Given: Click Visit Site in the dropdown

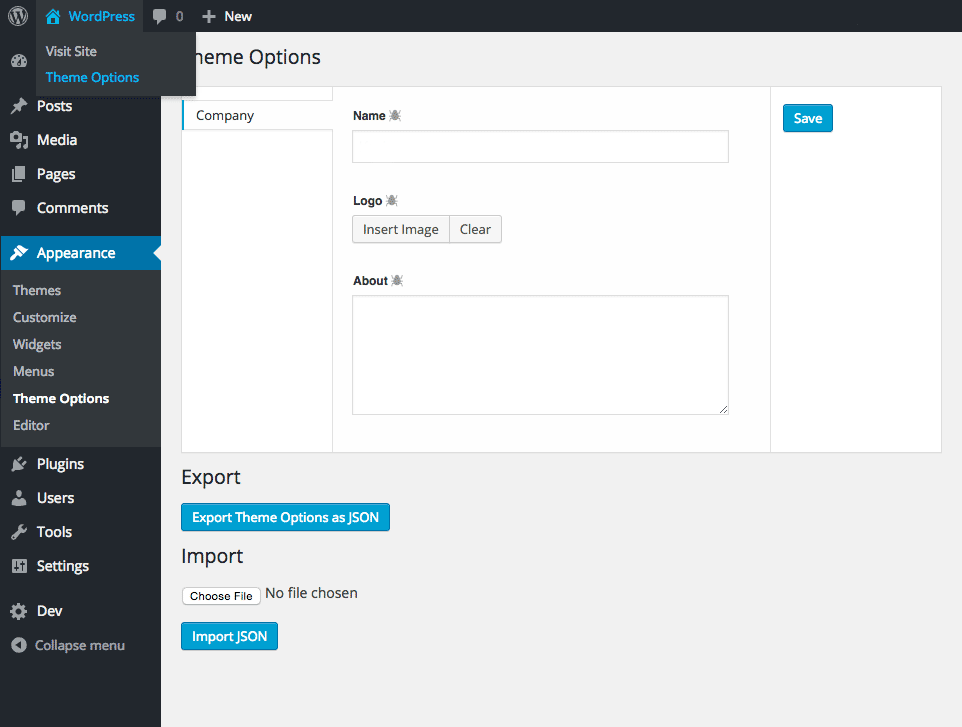Looking at the screenshot, I should pyautogui.click(x=71, y=52).
